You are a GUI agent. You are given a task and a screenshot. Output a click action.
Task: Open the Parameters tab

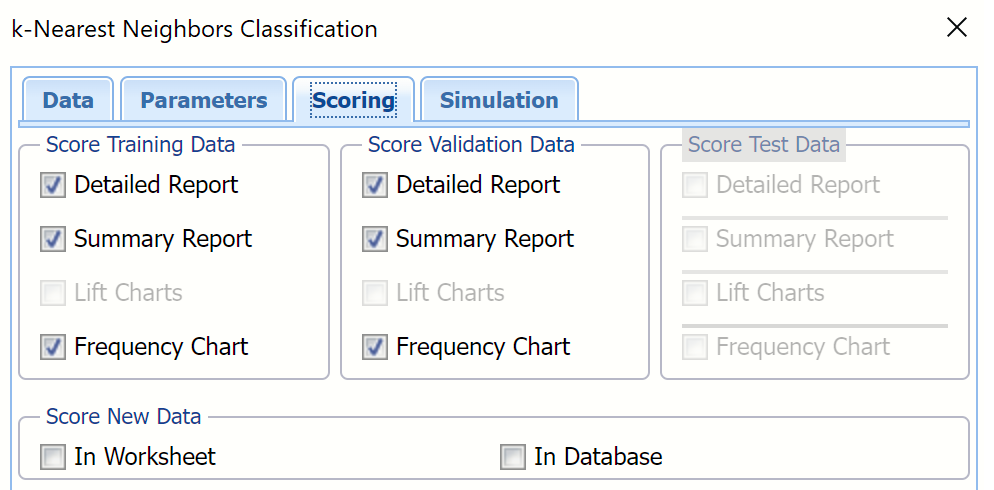[203, 100]
